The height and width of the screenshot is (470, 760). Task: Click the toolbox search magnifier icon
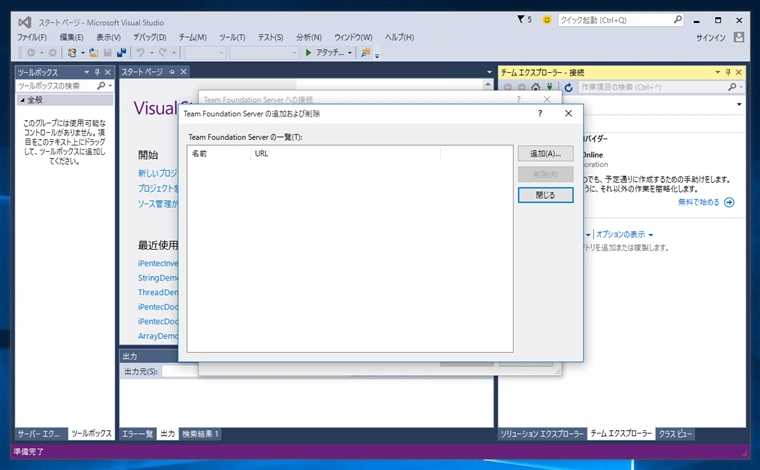[101, 86]
